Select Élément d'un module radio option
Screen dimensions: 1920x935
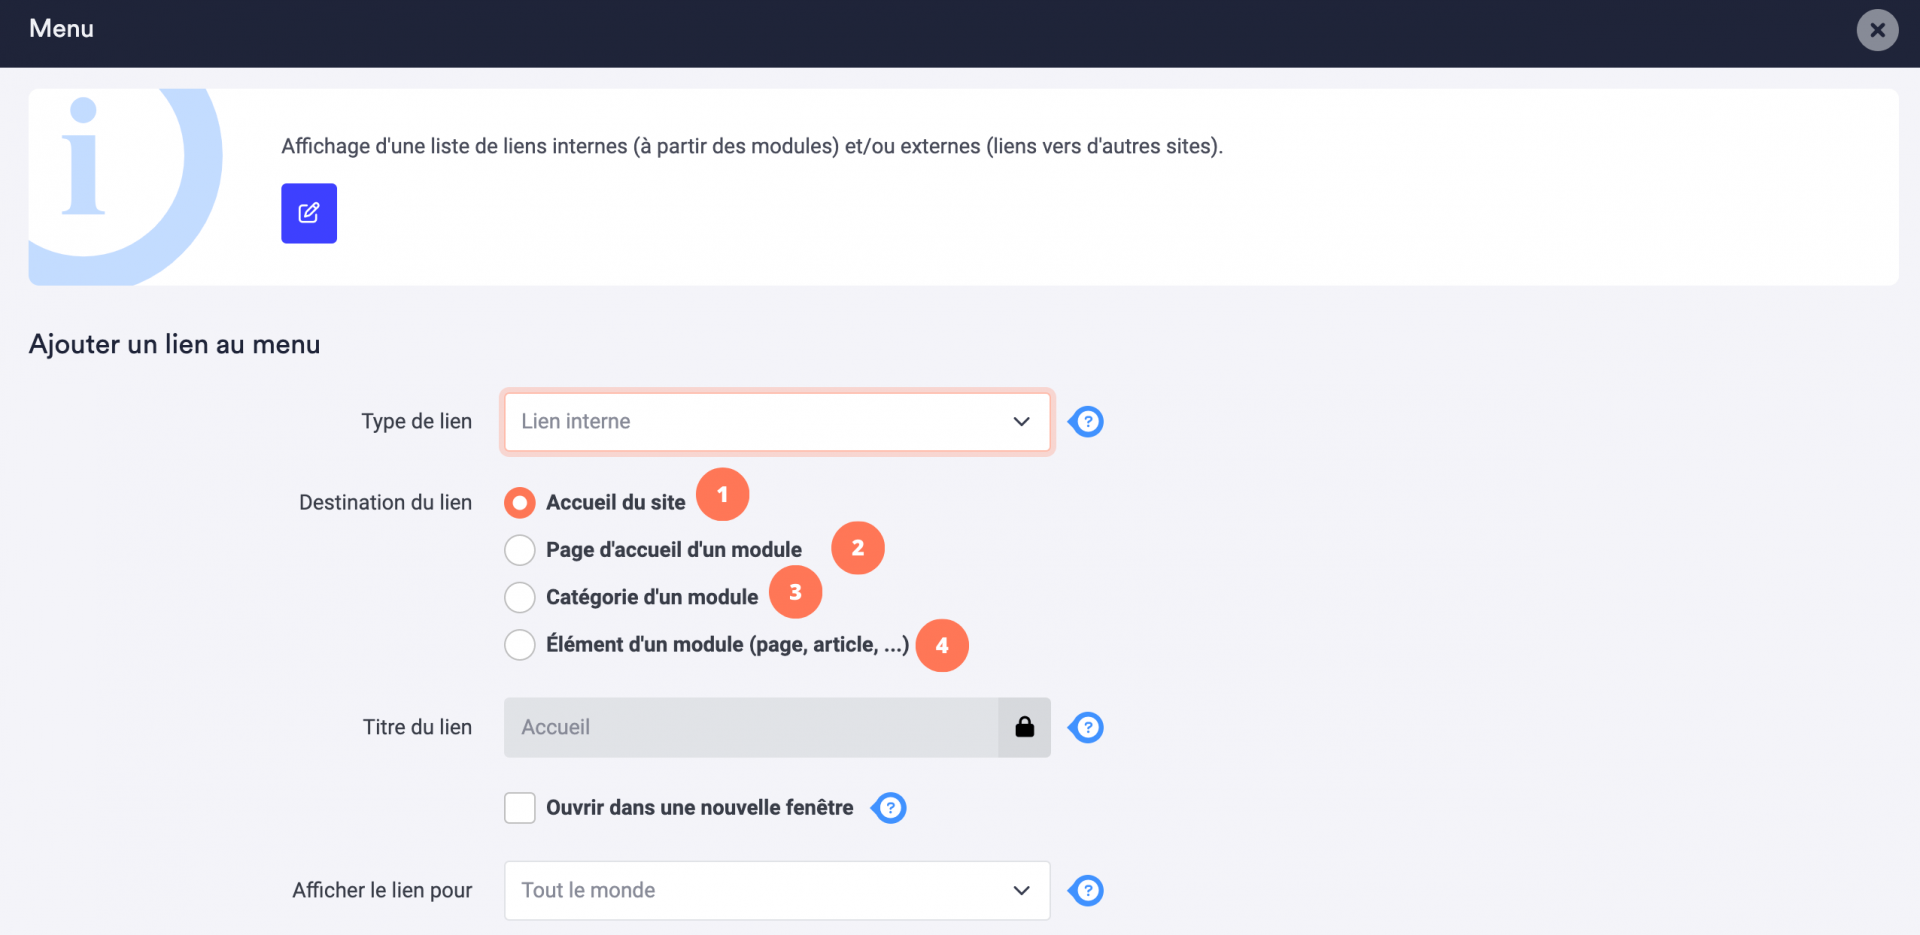[520, 645]
